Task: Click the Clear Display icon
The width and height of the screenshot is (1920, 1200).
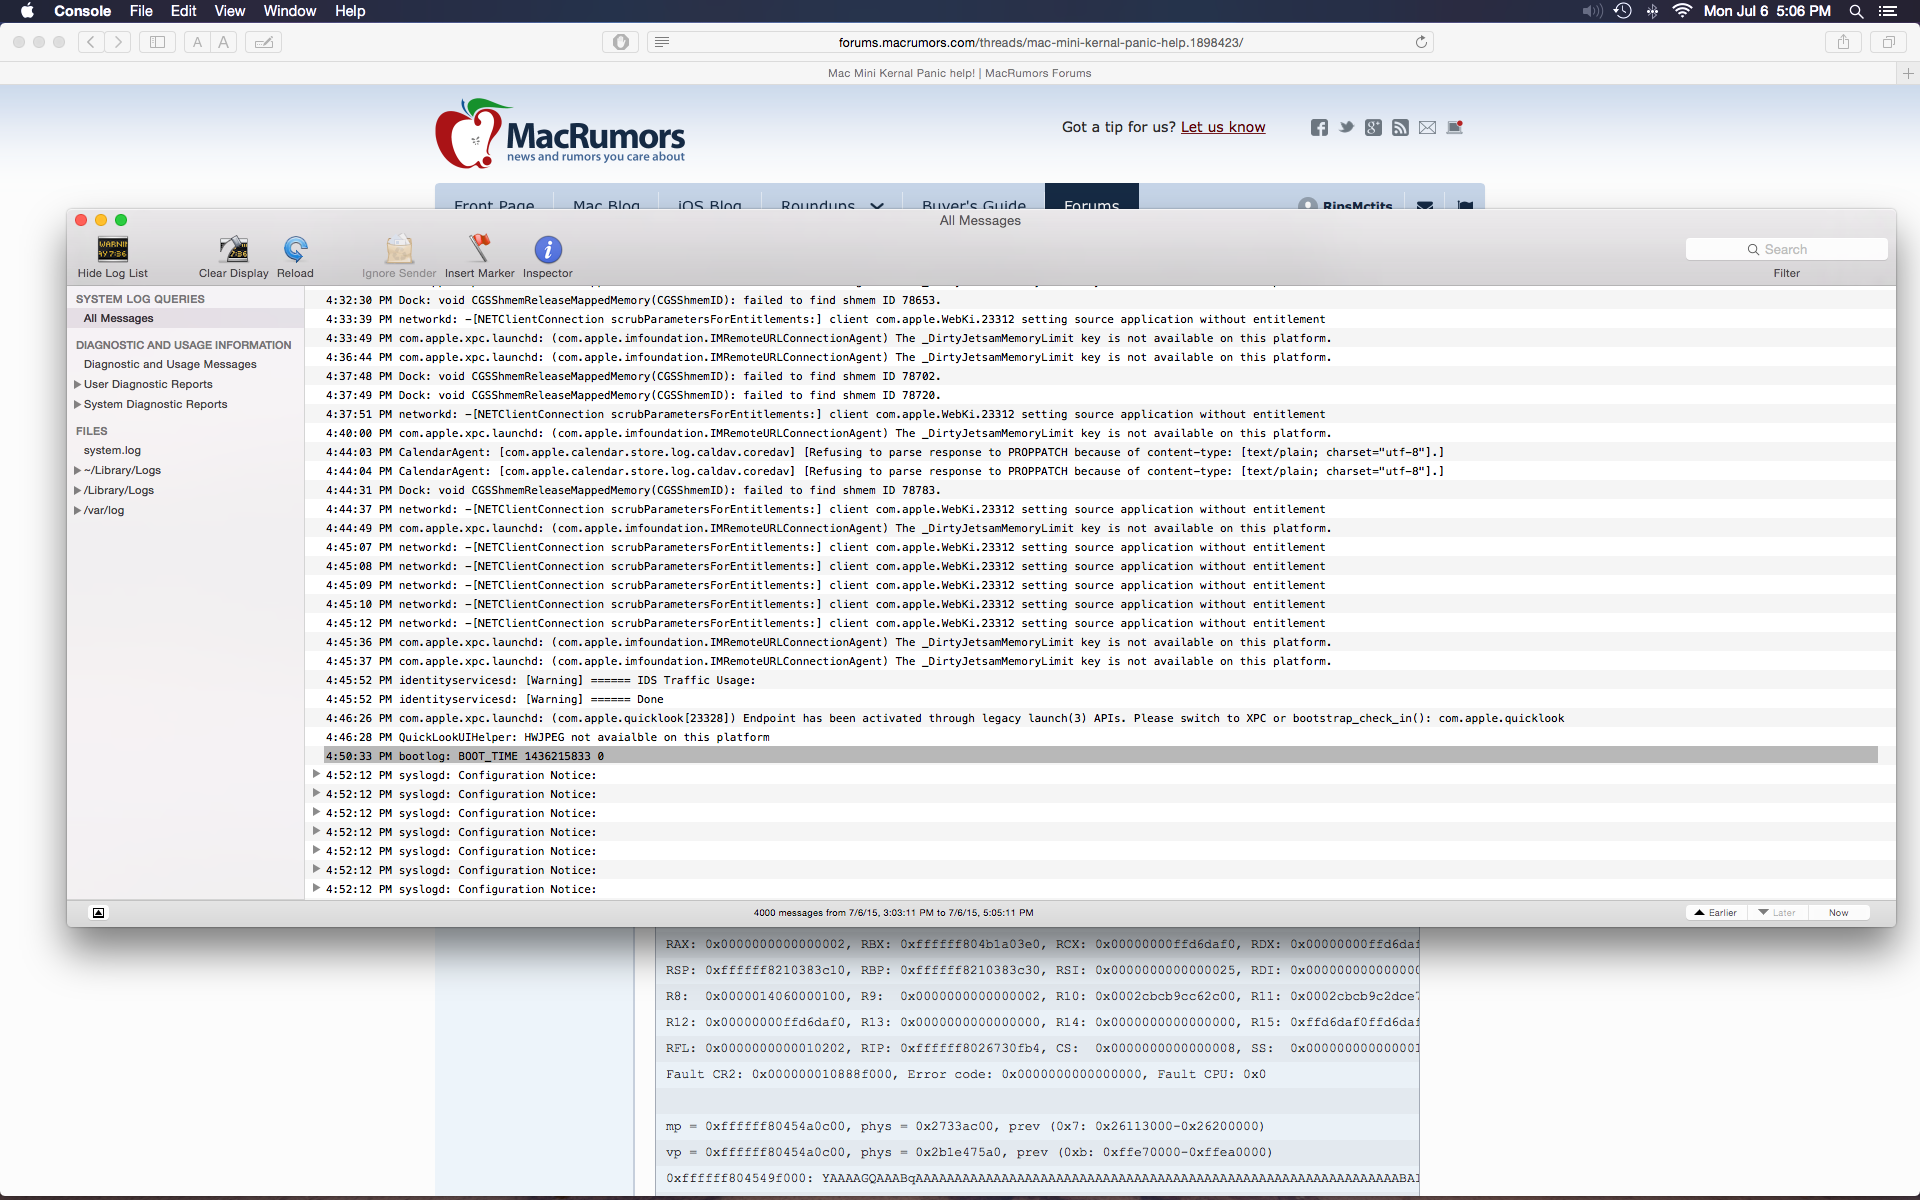Action: 233,249
